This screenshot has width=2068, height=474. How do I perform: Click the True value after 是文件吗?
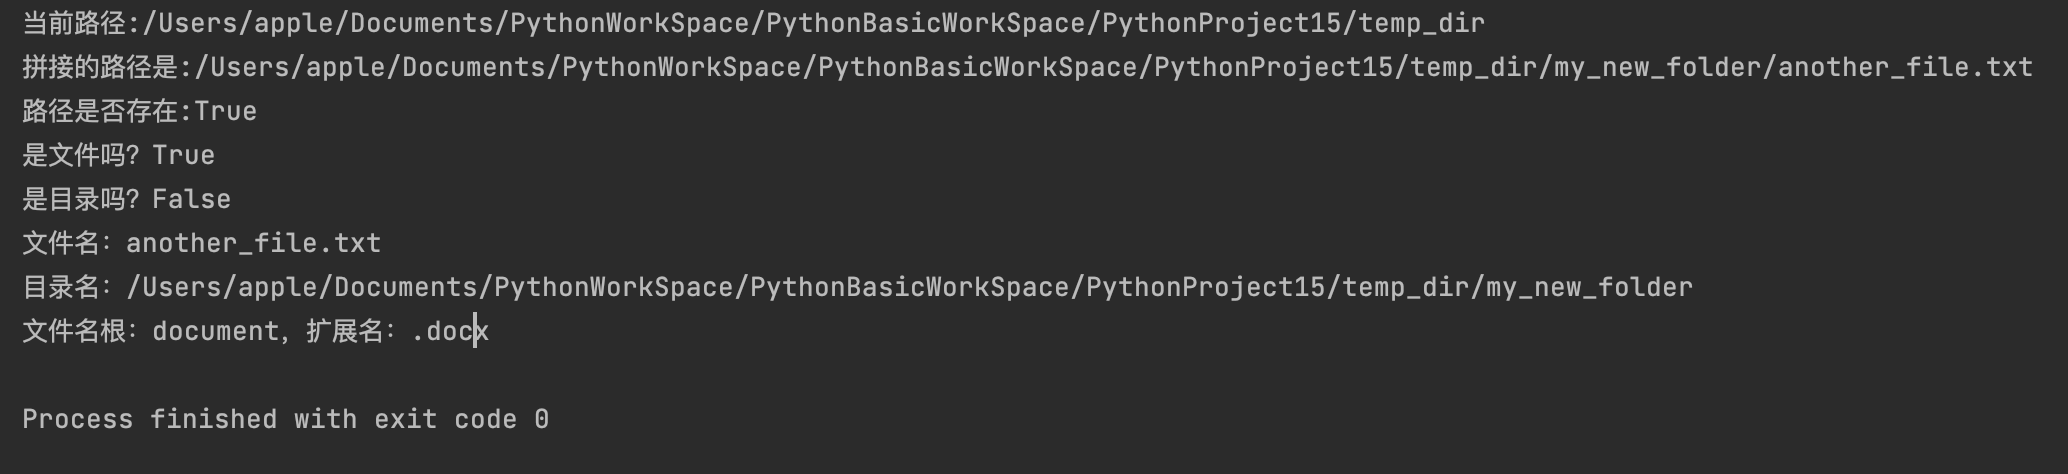coord(183,155)
